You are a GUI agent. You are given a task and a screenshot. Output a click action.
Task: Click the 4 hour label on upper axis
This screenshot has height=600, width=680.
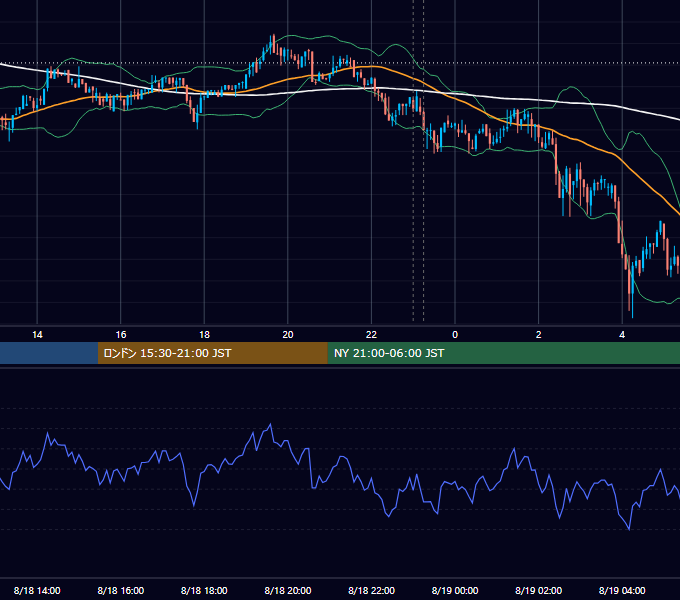pos(622,335)
